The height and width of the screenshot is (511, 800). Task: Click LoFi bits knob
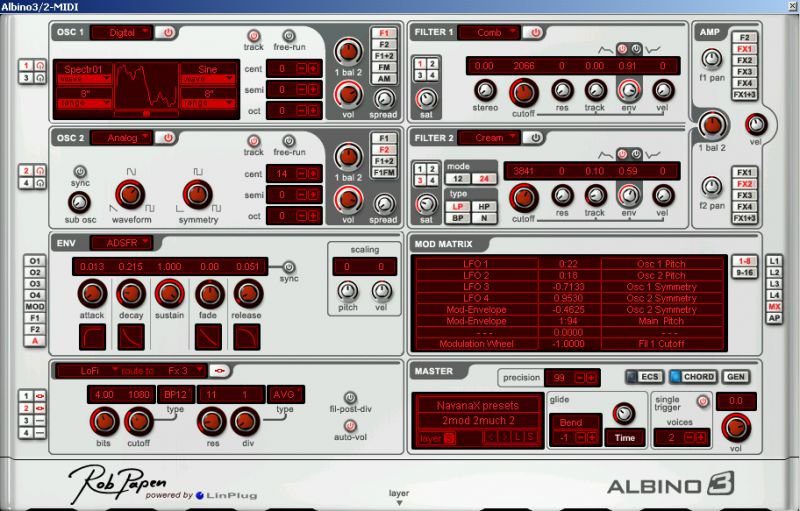pos(104,421)
